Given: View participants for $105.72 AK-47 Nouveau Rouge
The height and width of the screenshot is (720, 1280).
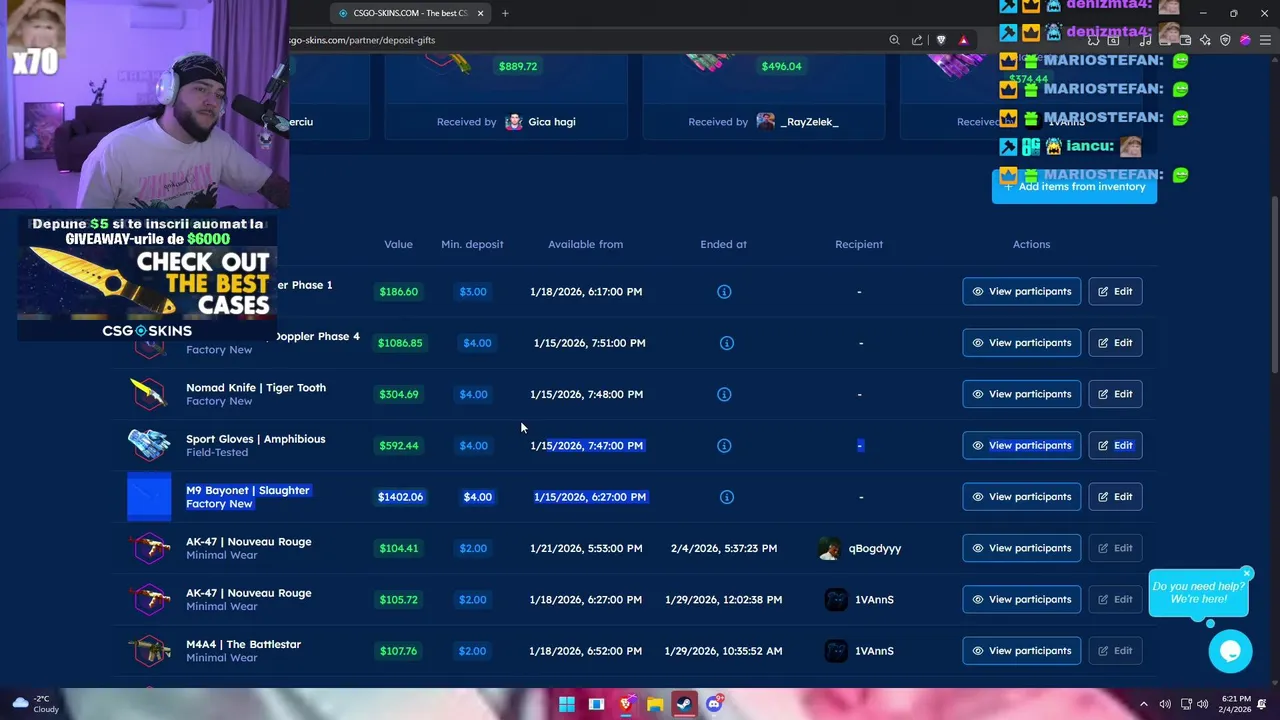Looking at the screenshot, I should click(1021, 599).
